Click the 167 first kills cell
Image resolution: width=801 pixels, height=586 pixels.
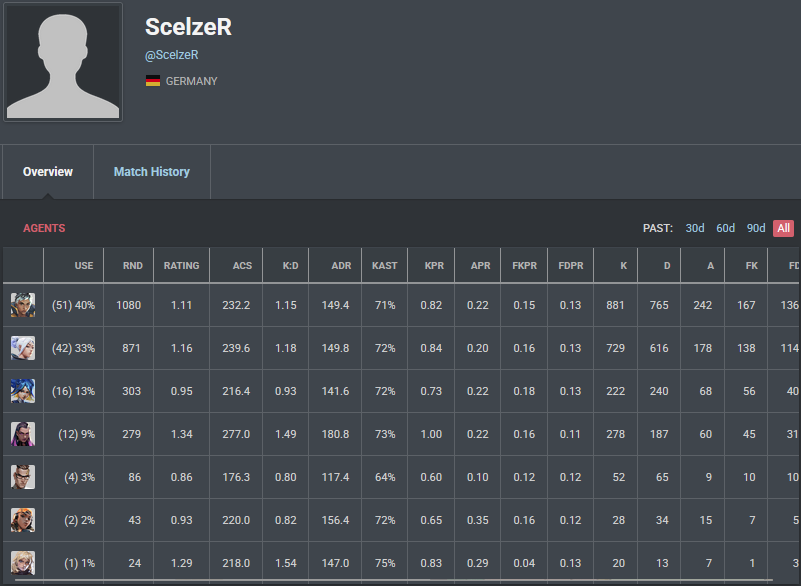tap(746, 305)
